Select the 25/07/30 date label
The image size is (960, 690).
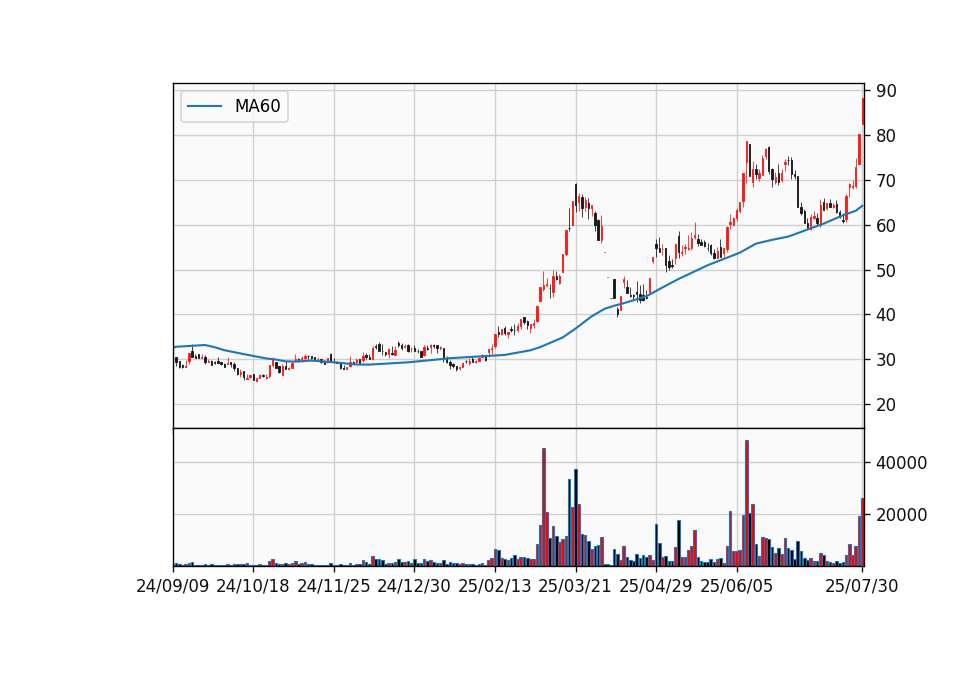pos(862,586)
